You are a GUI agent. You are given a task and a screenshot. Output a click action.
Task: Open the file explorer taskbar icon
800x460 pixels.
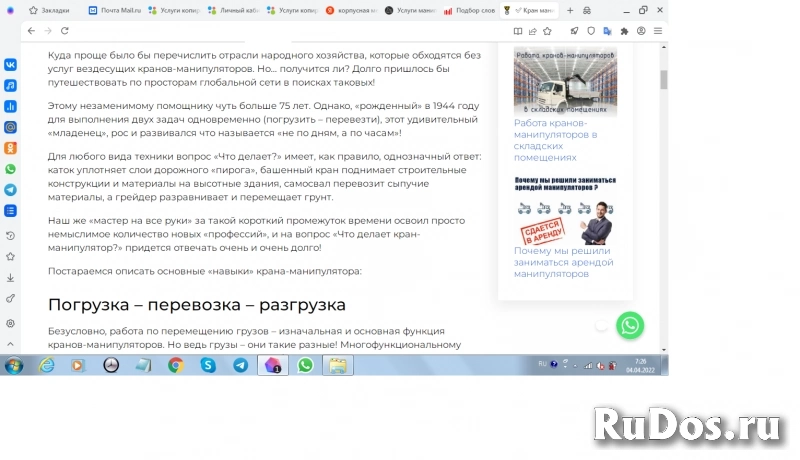click(337, 365)
